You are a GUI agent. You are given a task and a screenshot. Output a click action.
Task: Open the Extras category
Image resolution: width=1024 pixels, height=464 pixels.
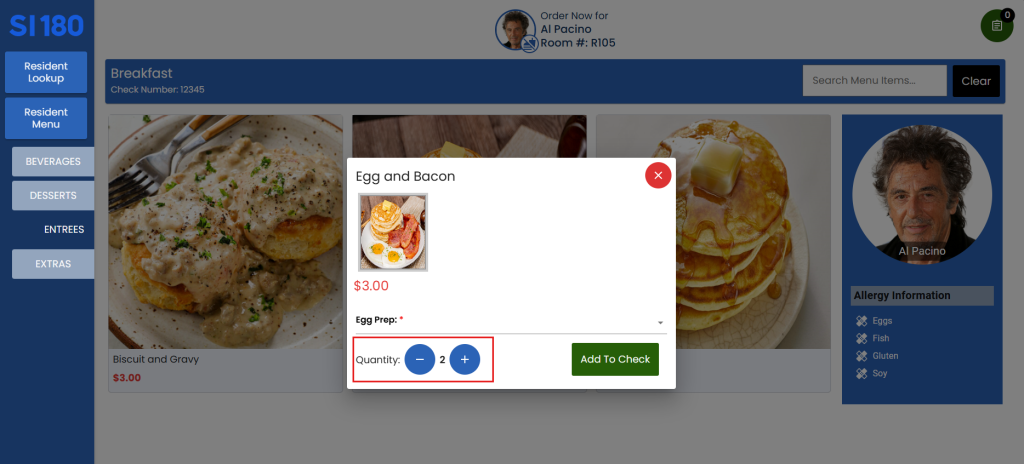pos(53,264)
